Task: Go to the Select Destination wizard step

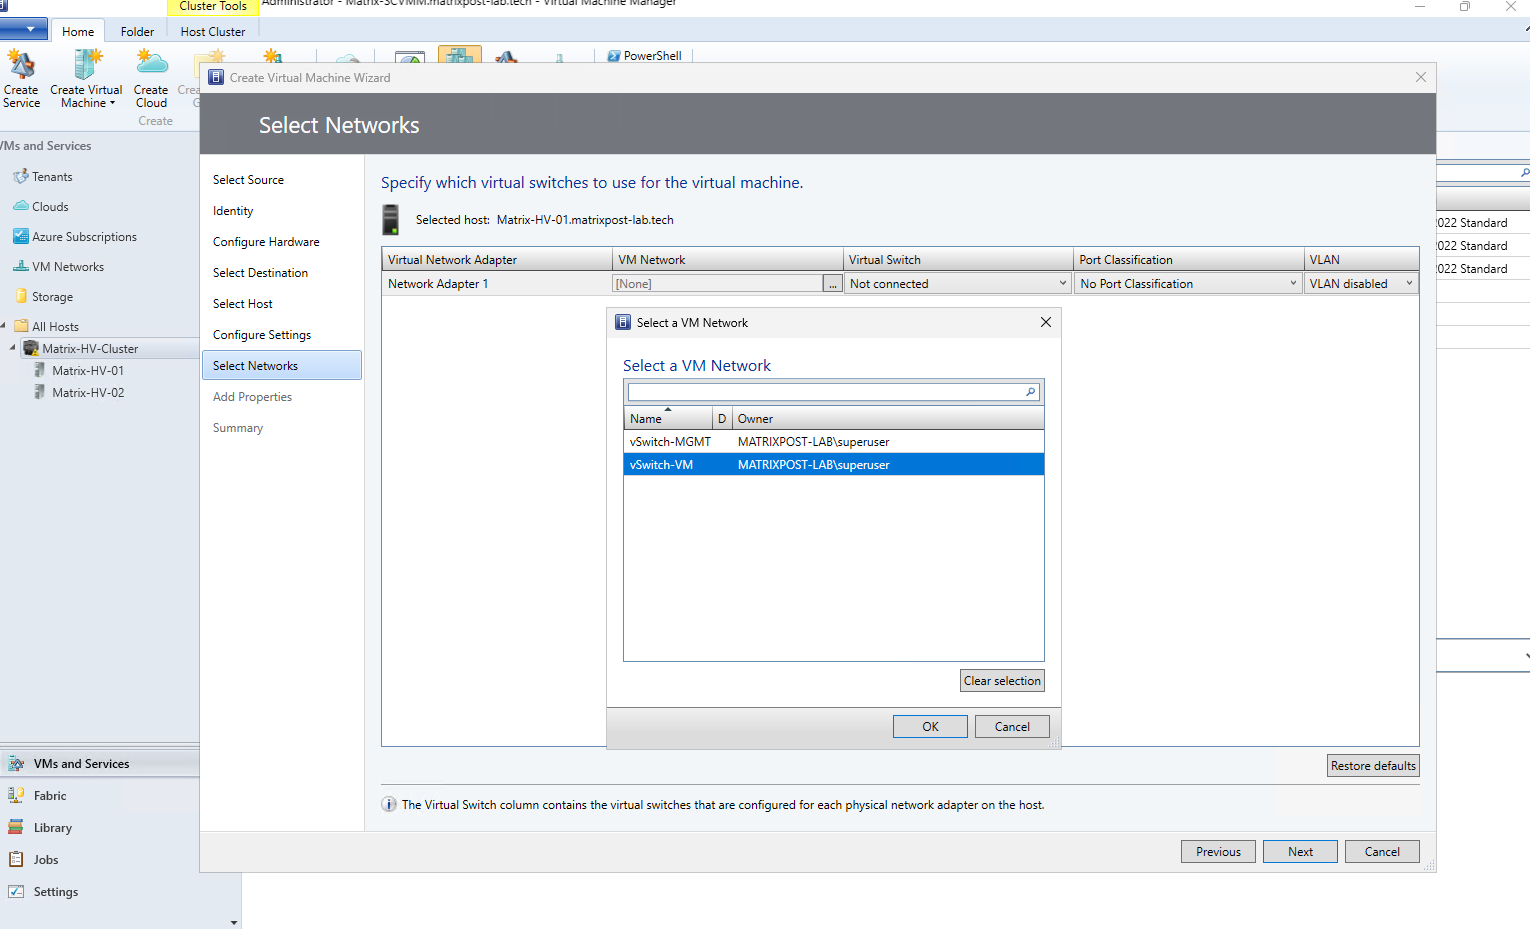Action: [x=260, y=273]
